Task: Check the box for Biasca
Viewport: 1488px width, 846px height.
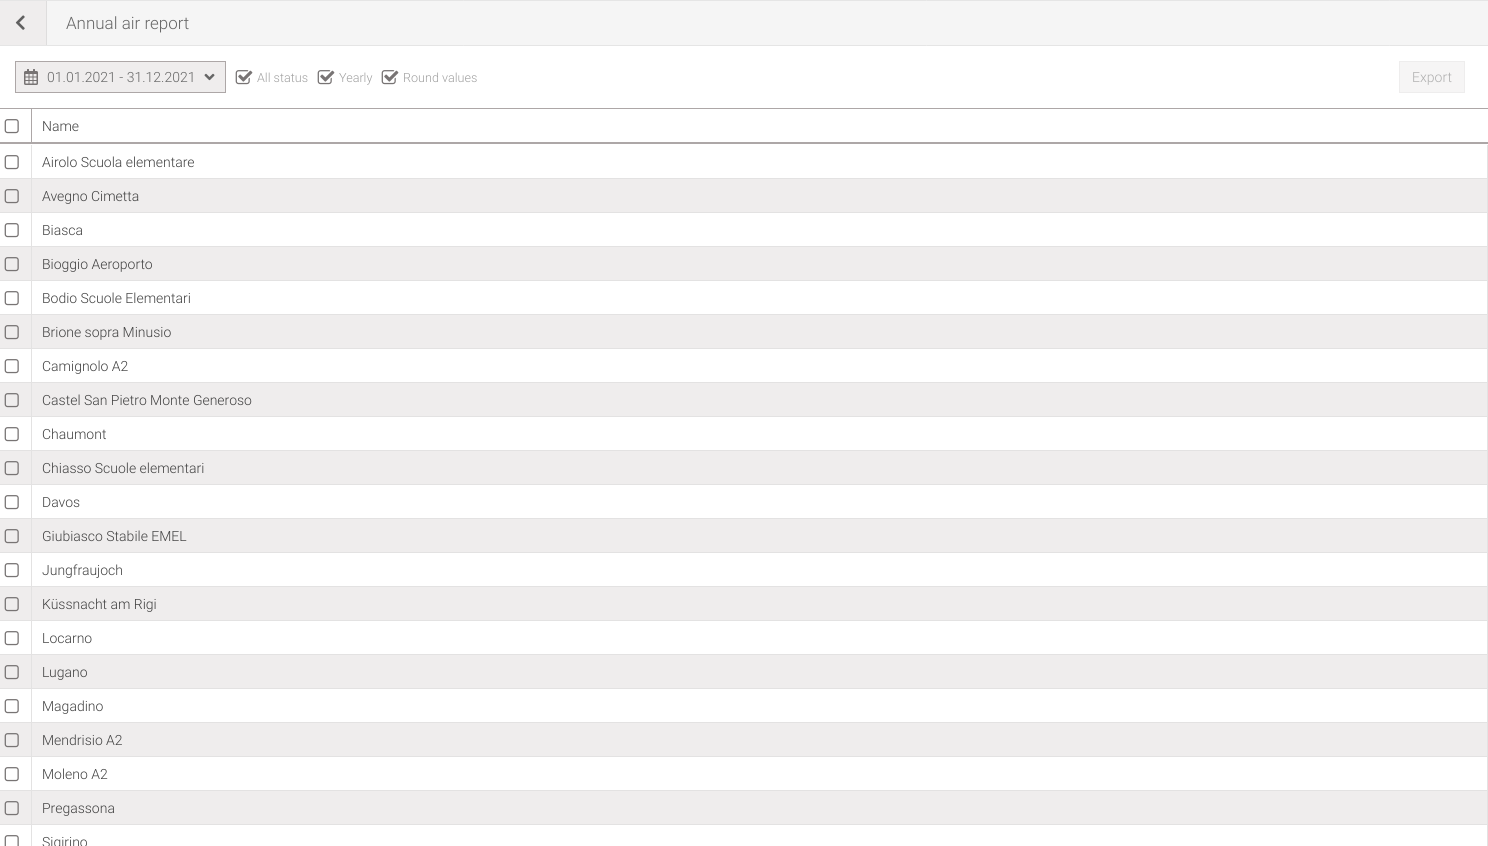Action: (x=12, y=230)
